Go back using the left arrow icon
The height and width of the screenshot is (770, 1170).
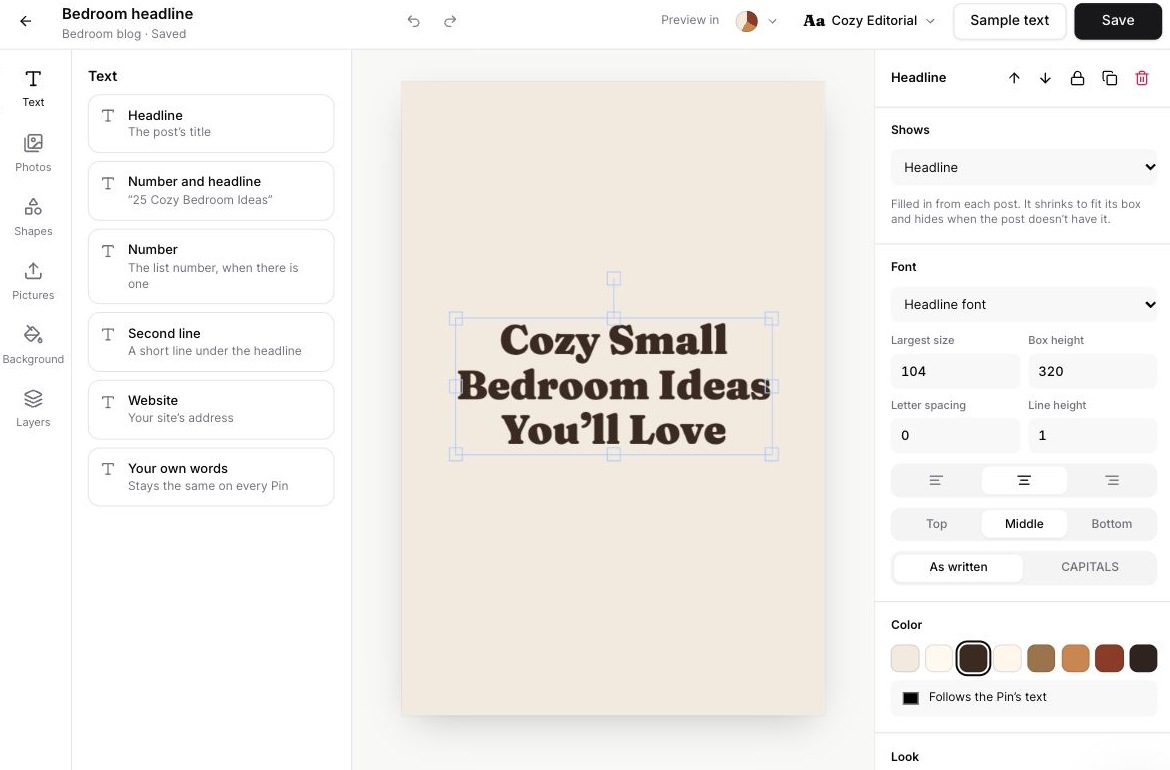[x=25, y=21]
